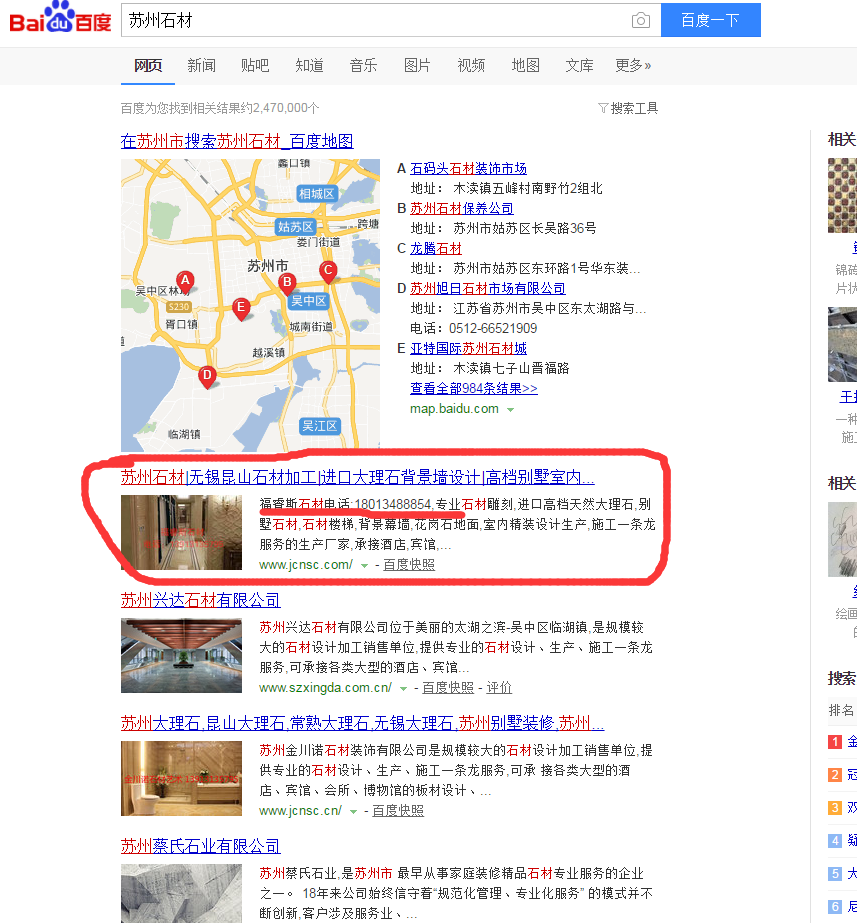857x923 pixels.
Task: Select the 网页 tab
Action: [148, 65]
